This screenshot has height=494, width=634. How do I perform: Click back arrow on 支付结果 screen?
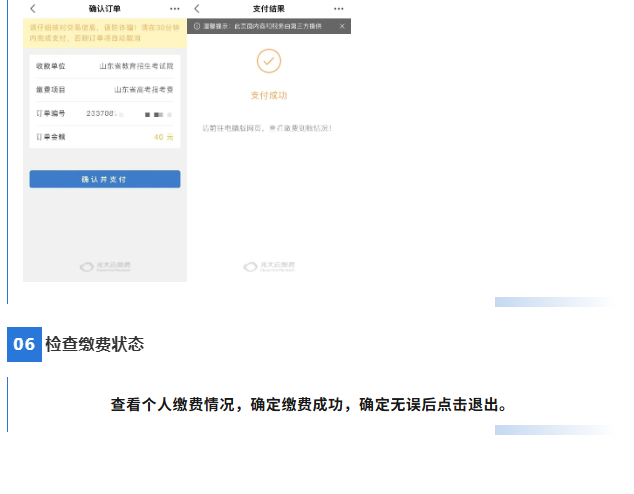pyautogui.click(x=197, y=9)
